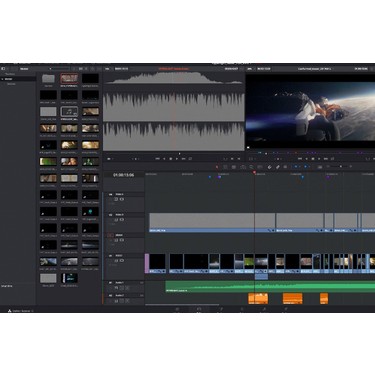
Task: Click the Master bin title above media pool
Action: tap(24, 69)
